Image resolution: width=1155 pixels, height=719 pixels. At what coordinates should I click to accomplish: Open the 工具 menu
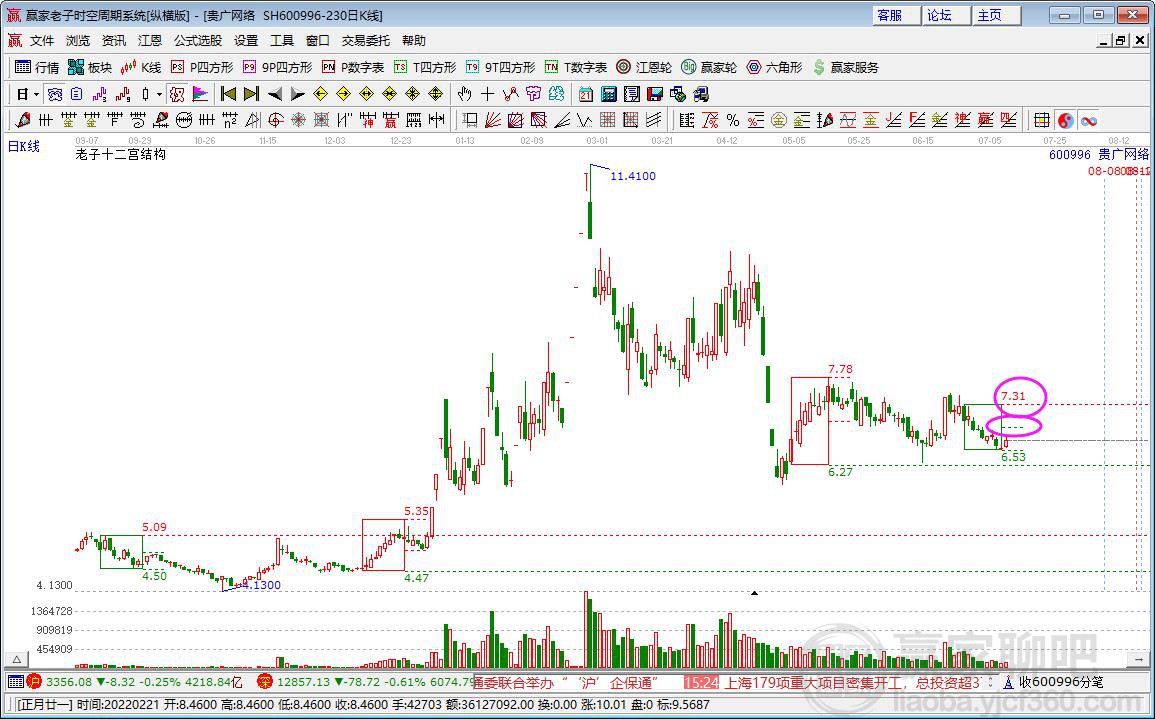pyautogui.click(x=282, y=41)
